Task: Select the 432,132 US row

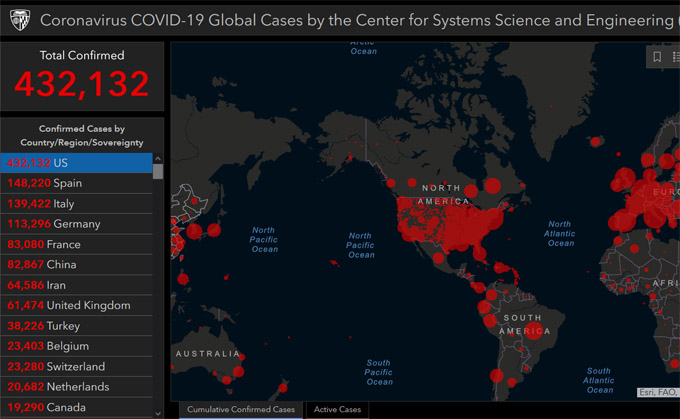Action: (76, 163)
